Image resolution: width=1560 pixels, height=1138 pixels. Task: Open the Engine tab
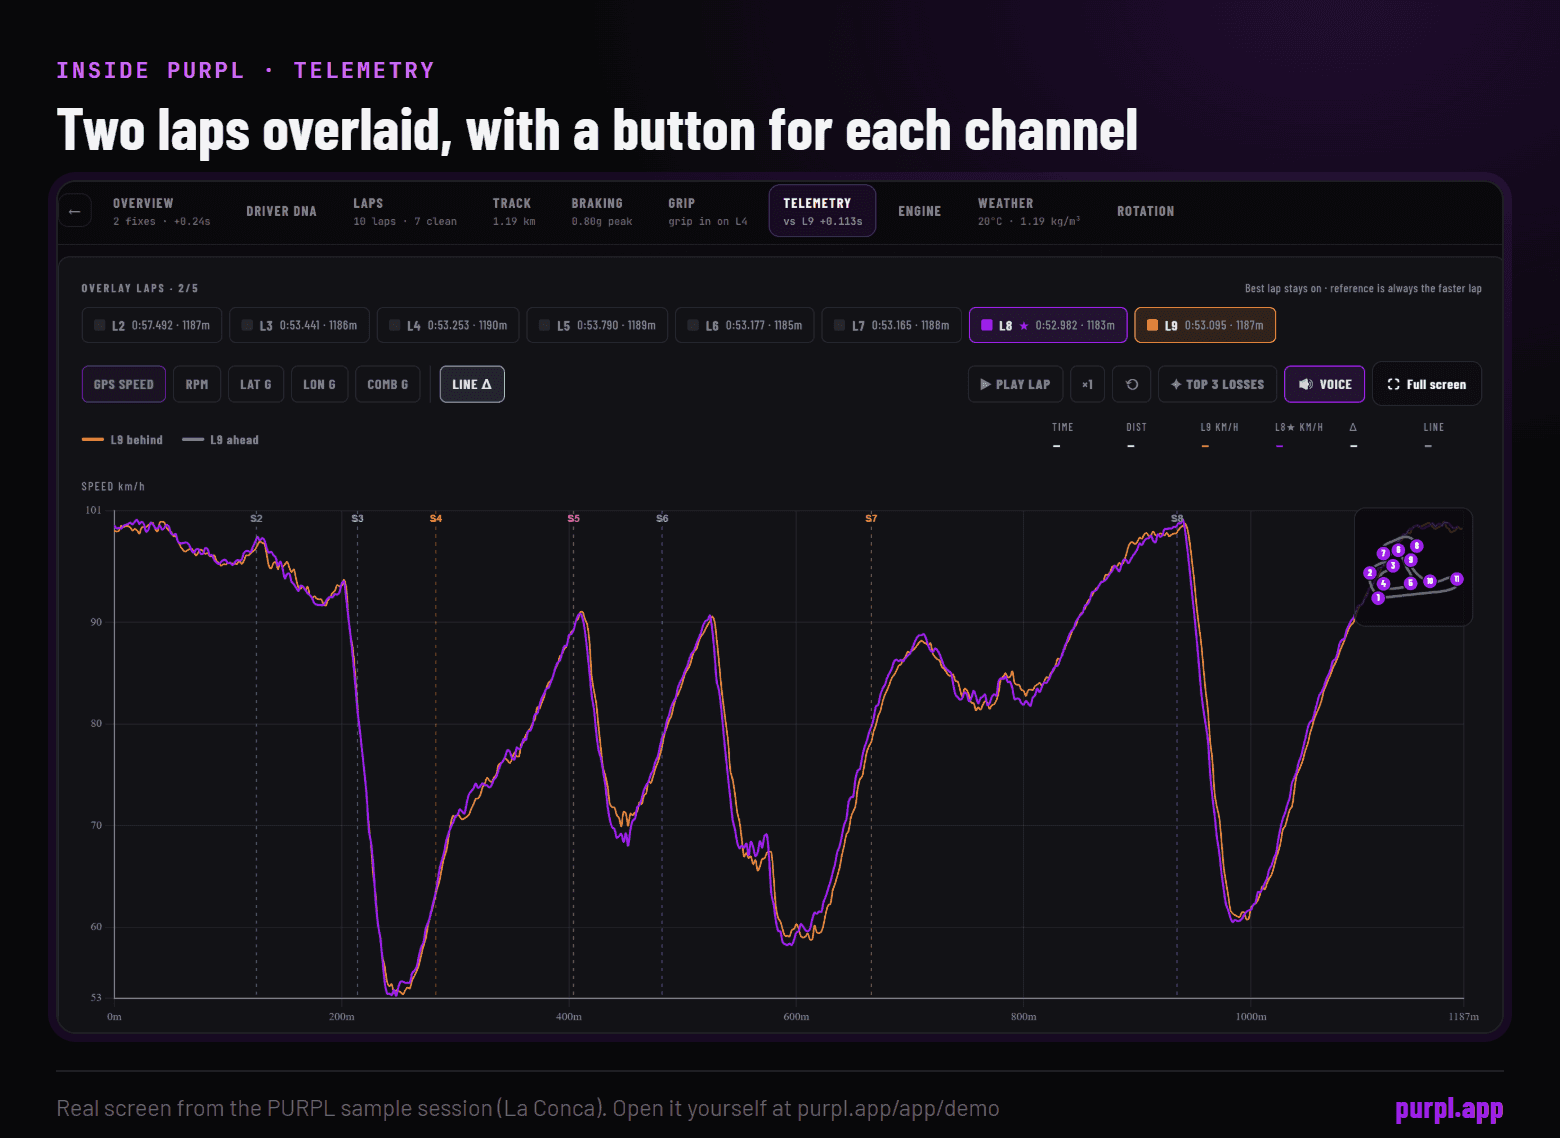pyautogui.click(x=919, y=211)
